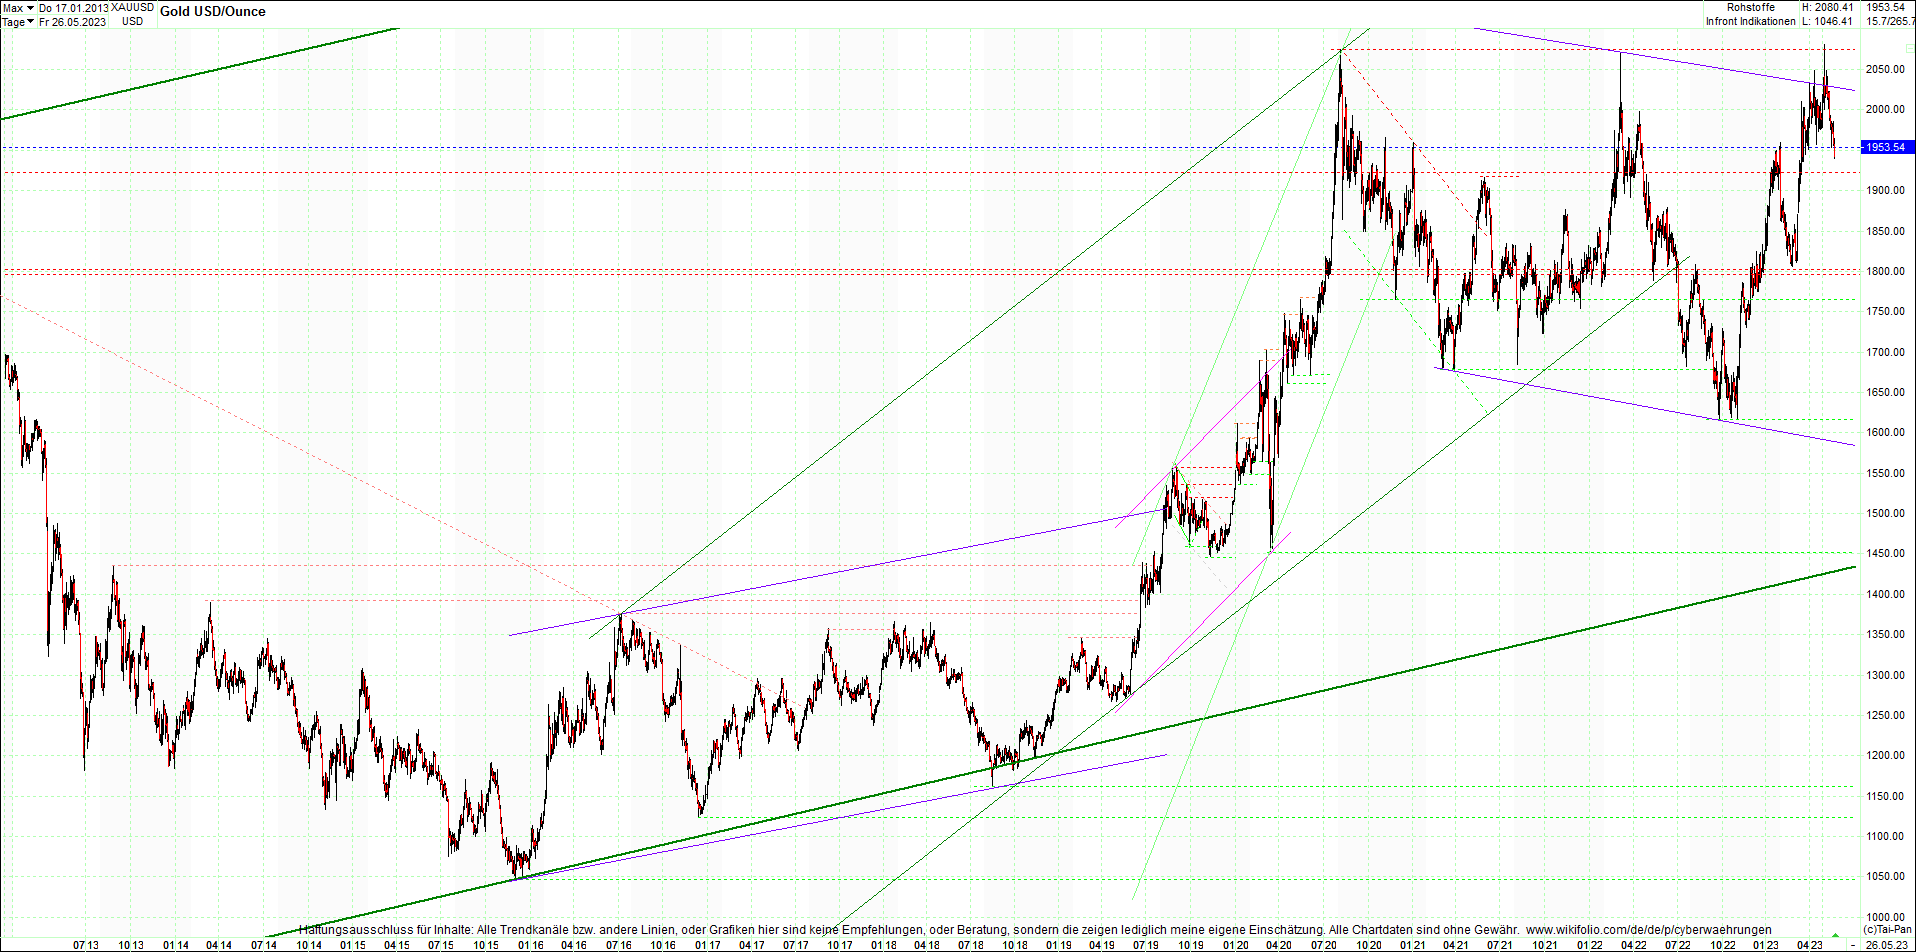The image size is (1916, 952).
Task: Click the high value H: 2080.41
Action: (x=1828, y=7)
